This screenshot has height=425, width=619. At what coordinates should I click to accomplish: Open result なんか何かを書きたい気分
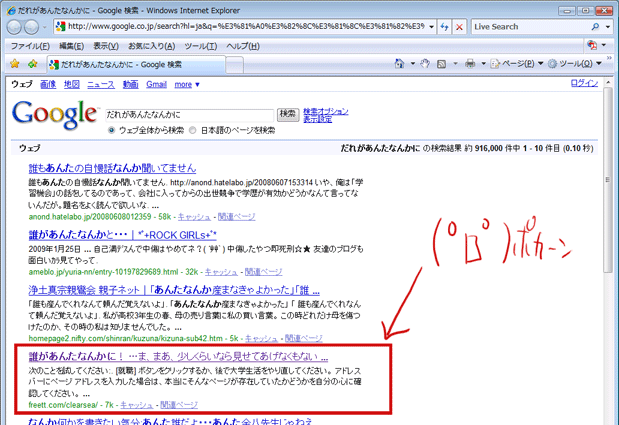tap(170, 421)
